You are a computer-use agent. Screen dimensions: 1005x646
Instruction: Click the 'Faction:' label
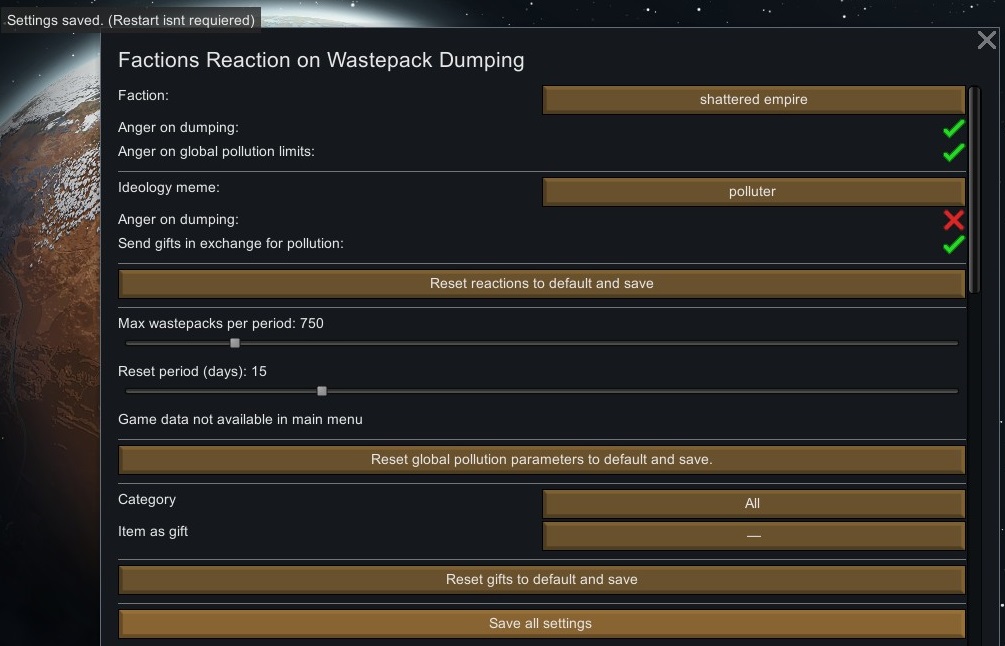(144, 95)
